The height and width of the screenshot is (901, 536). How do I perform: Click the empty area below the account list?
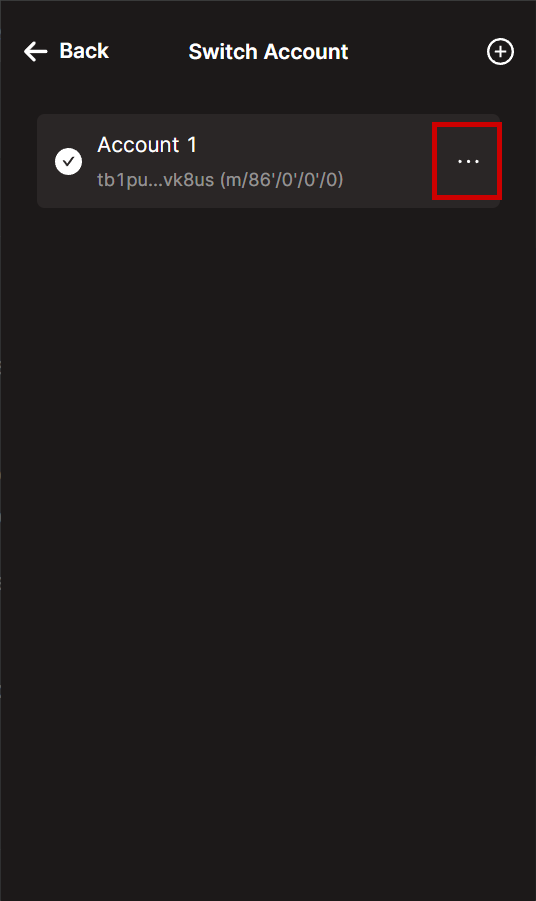point(268,552)
